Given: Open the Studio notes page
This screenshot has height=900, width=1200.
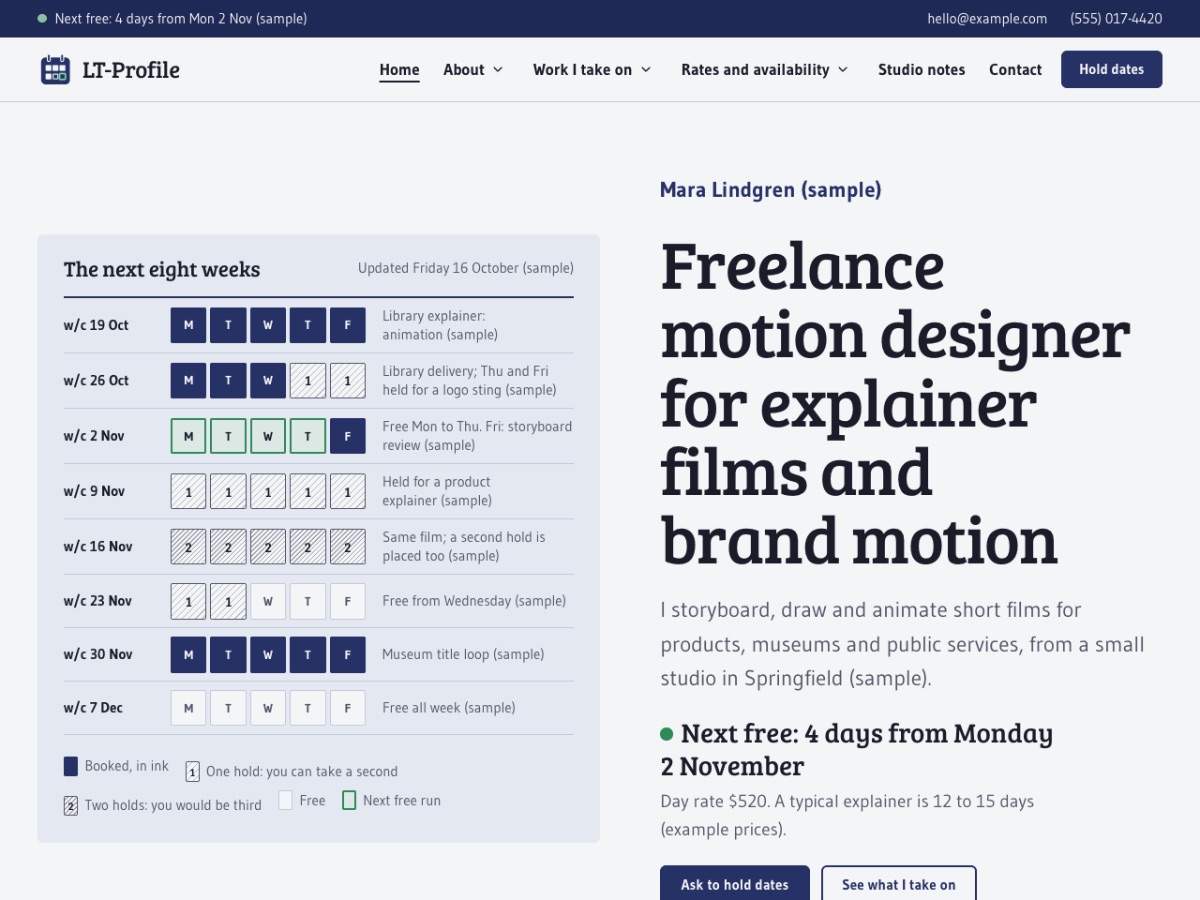Looking at the screenshot, I should point(922,70).
